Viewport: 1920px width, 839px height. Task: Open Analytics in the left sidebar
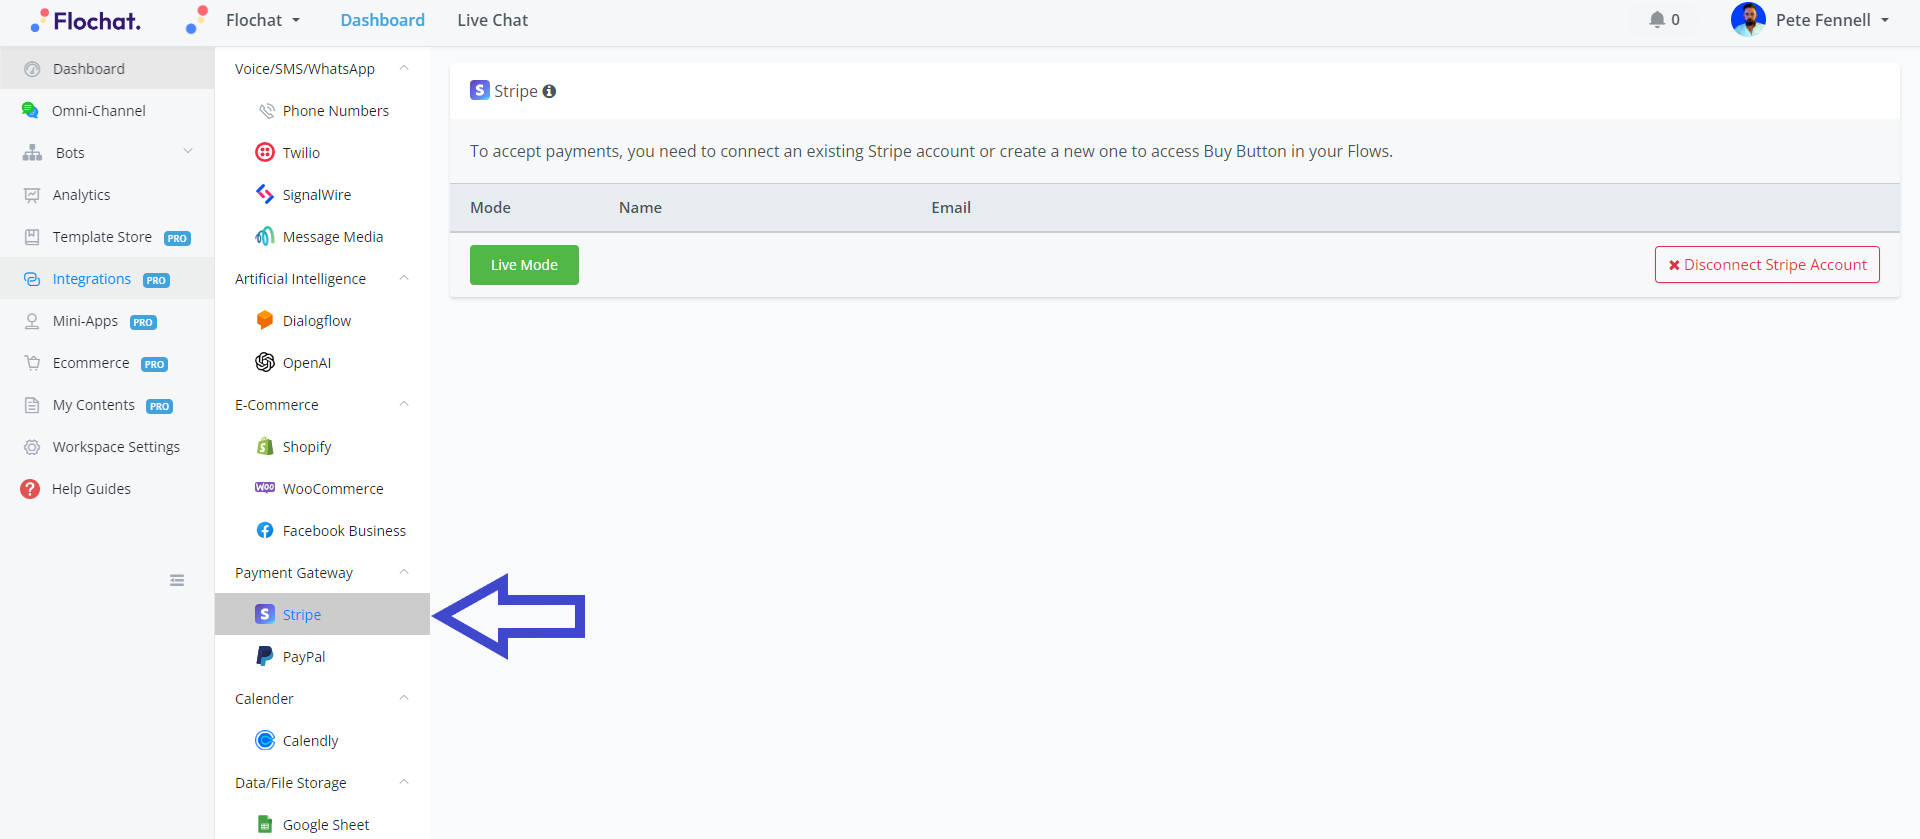click(81, 195)
